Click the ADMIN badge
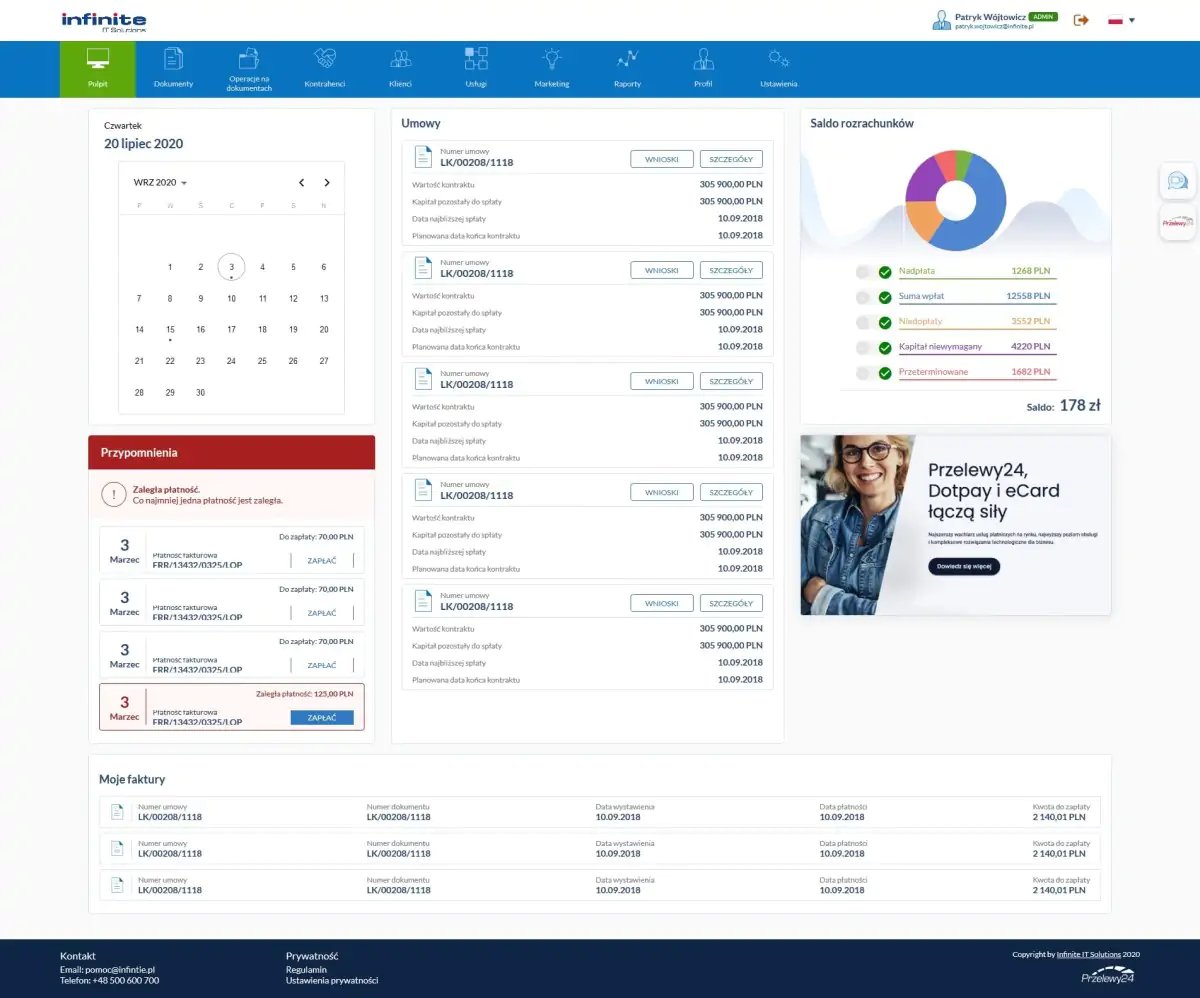Viewport: 1200px width, 998px height. coord(1043,17)
